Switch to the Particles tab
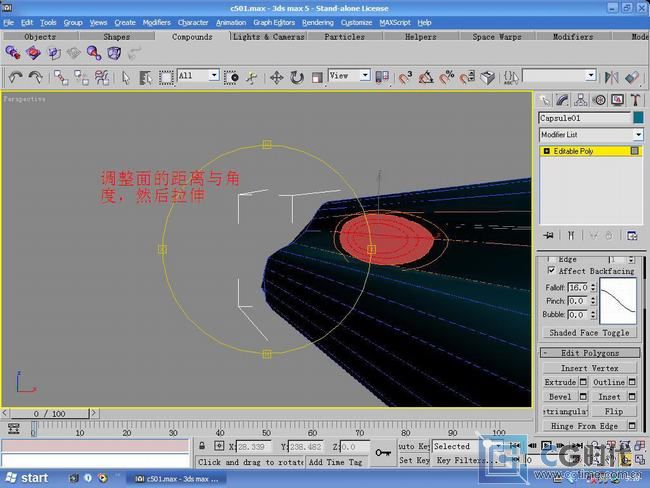Image resolution: width=650 pixels, height=488 pixels. (344, 36)
